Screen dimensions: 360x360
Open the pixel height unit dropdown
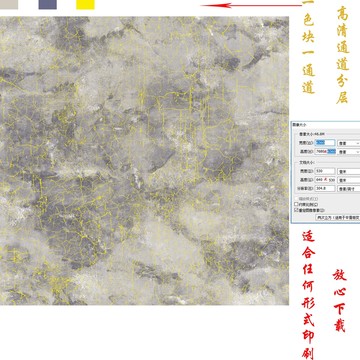tap(349, 152)
